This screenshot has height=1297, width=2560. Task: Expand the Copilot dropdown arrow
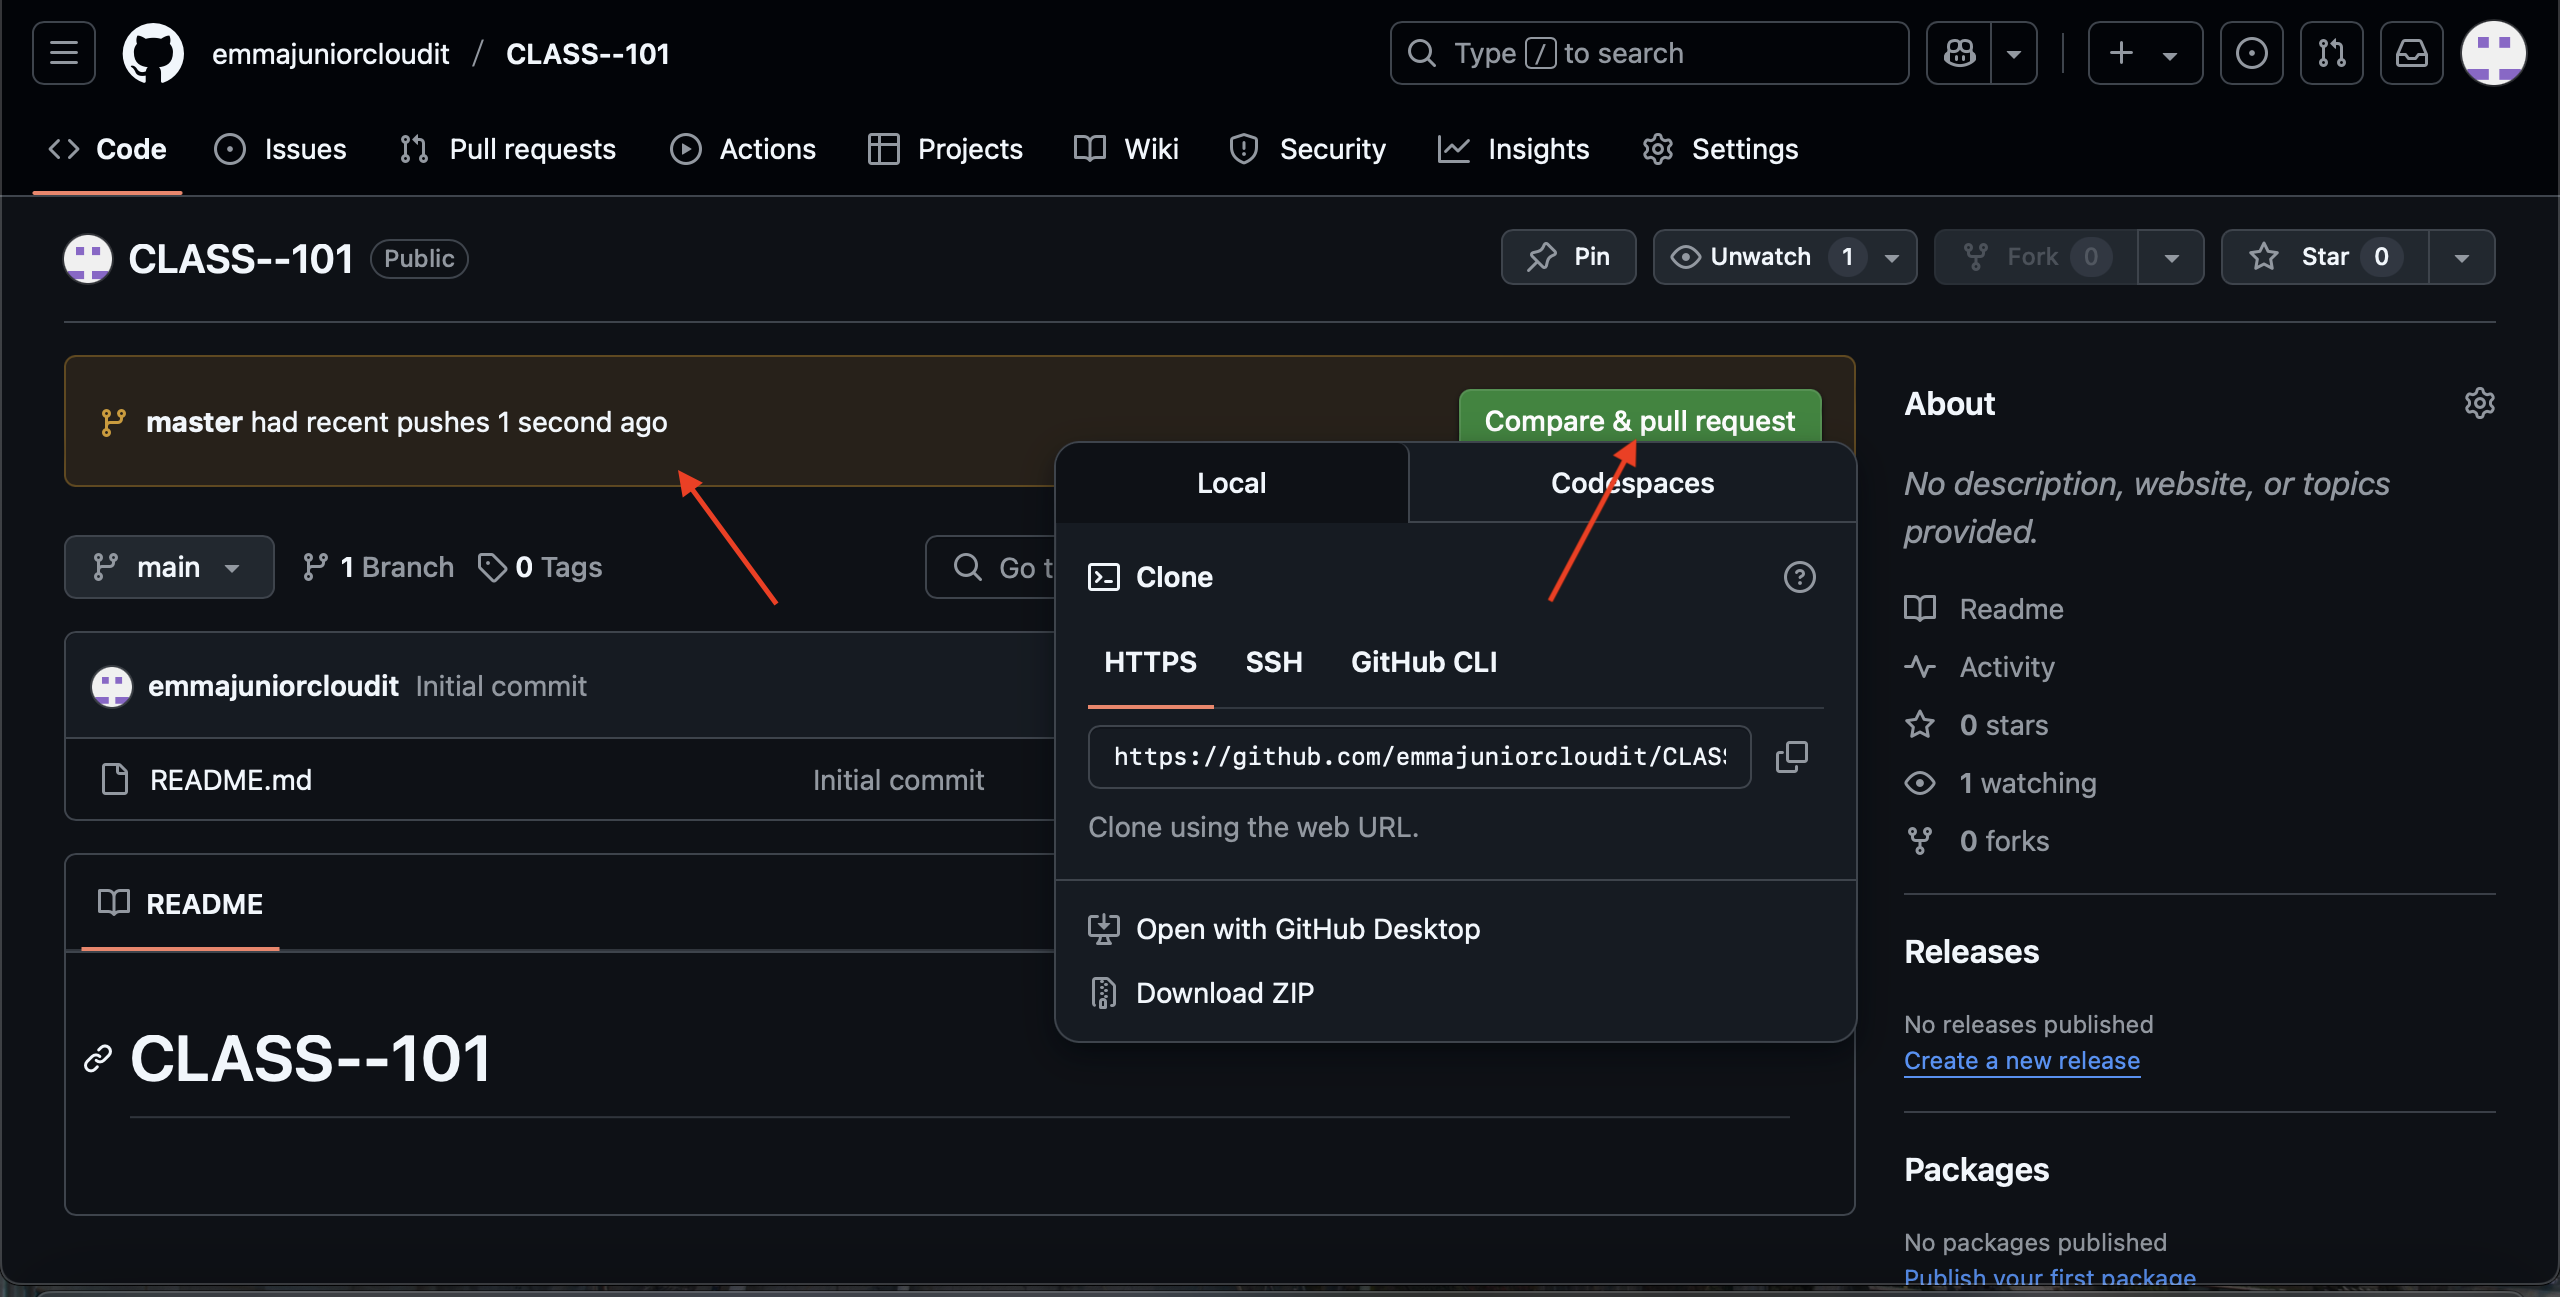click(2014, 53)
